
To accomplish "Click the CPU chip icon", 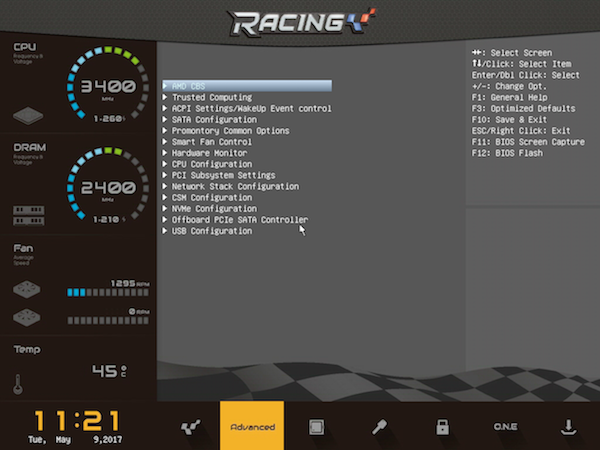I will [28, 116].
